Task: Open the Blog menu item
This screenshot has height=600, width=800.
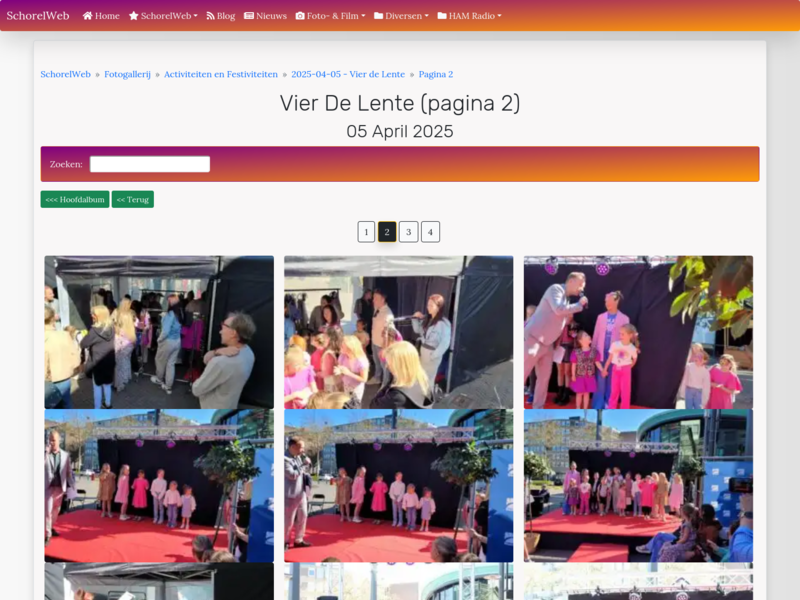Action: tap(221, 16)
